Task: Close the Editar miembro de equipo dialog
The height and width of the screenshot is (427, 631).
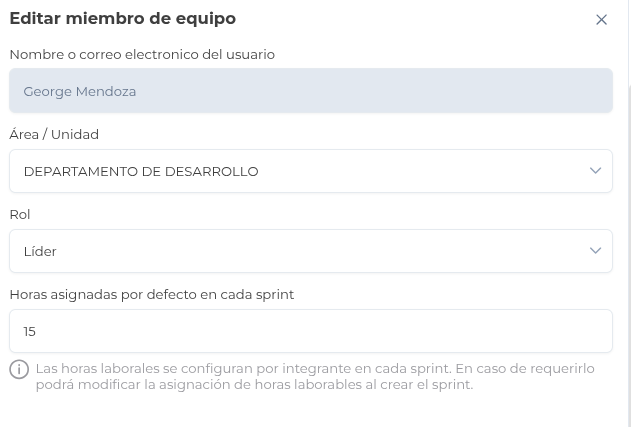Action: 601,20
